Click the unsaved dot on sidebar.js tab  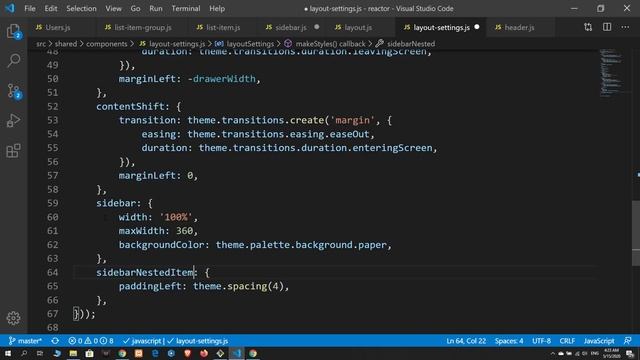click(316, 27)
